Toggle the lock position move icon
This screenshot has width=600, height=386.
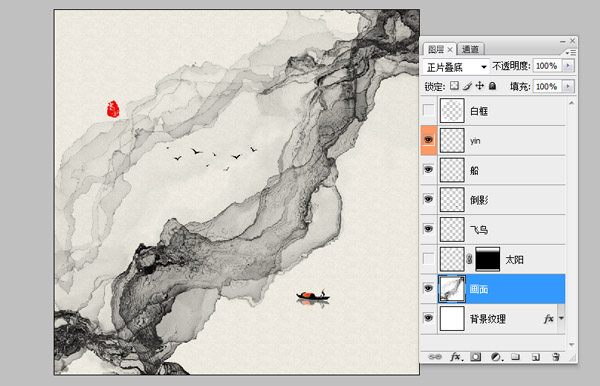(479, 86)
